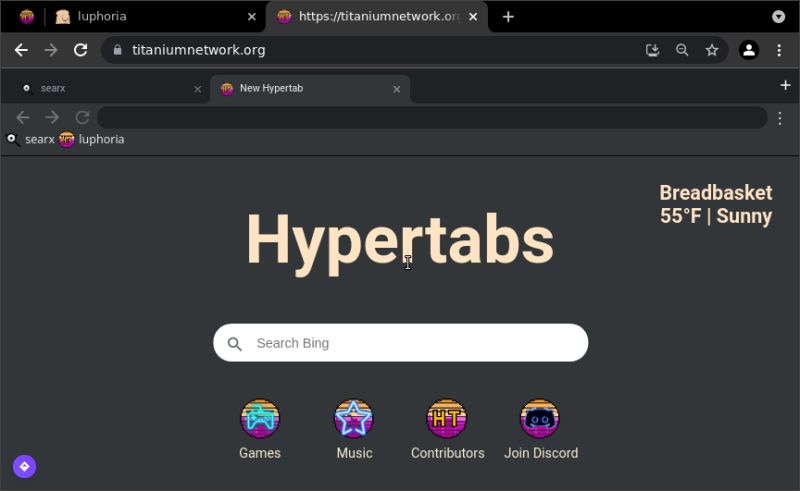Close the New Hypertab tab
Screen dimensions: 800x491
coord(396,89)
